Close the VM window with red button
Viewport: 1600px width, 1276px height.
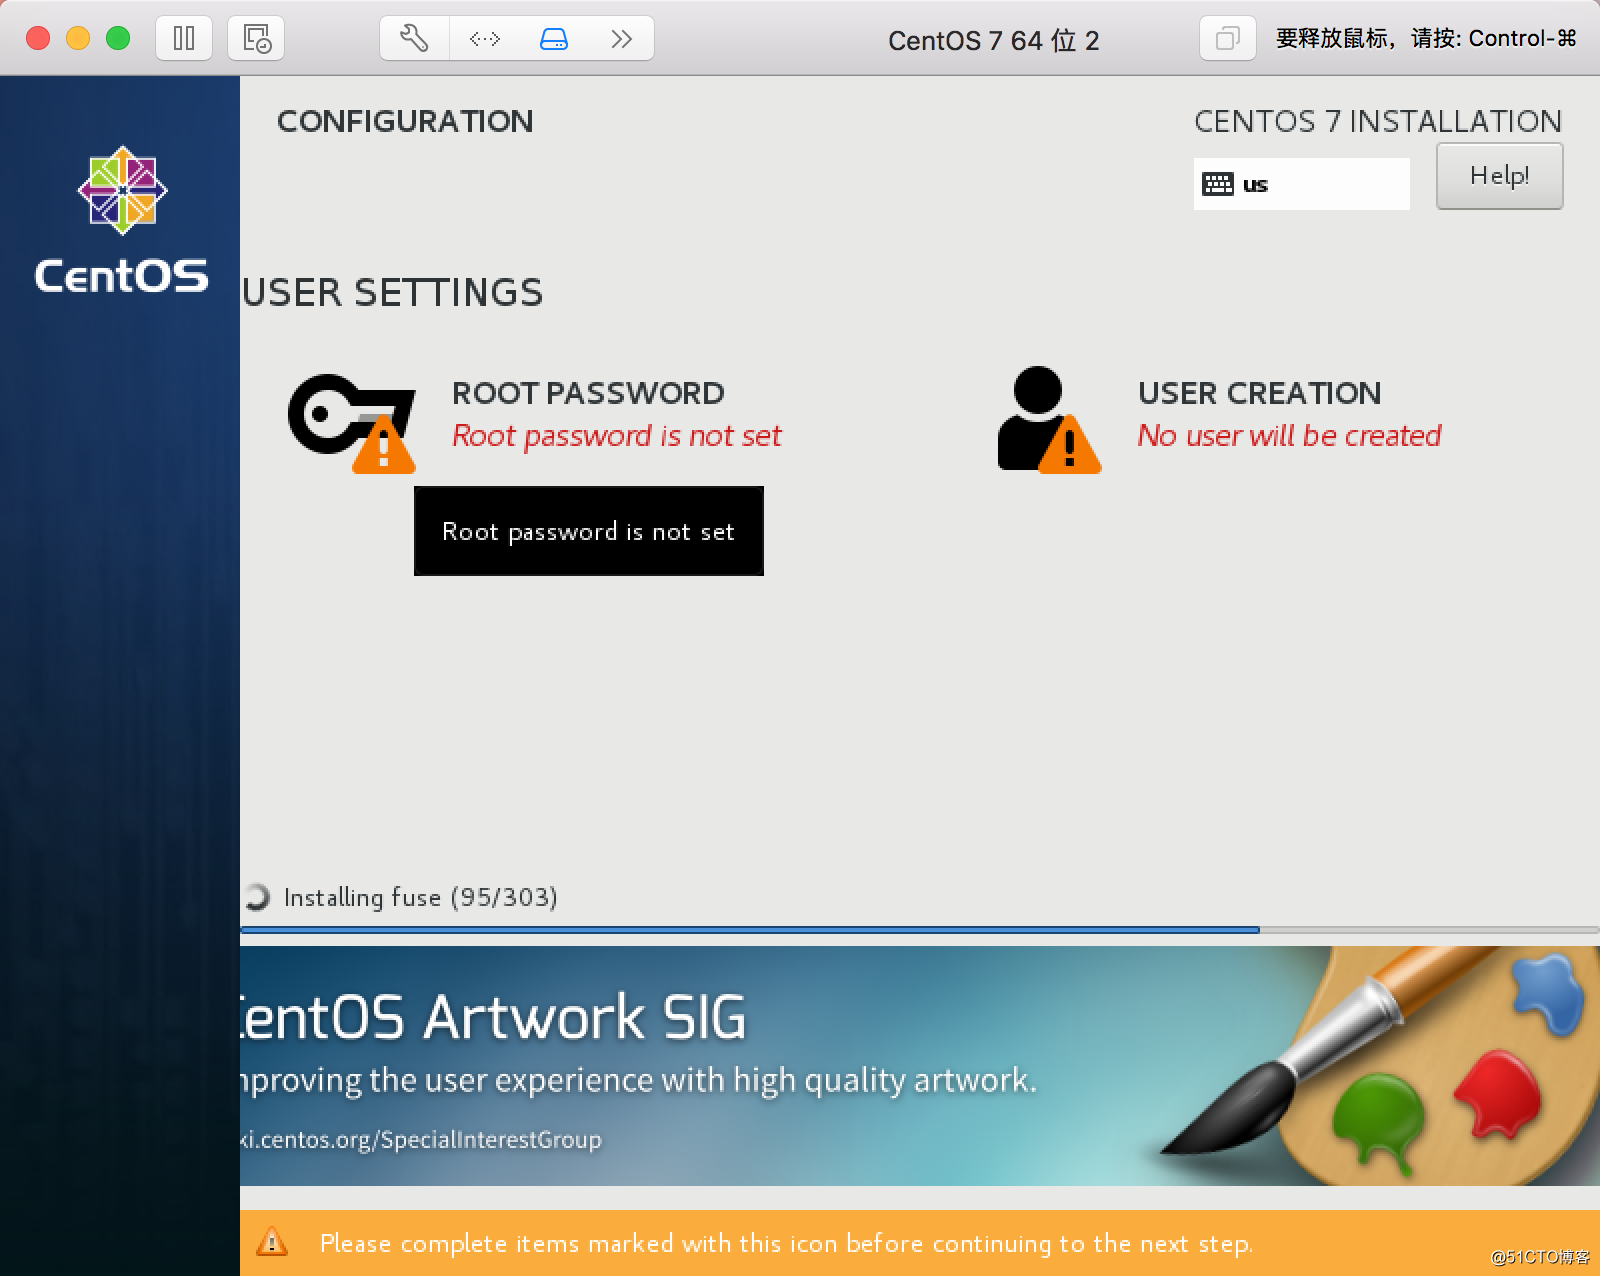pyautogui.click(x=38, y=38)
